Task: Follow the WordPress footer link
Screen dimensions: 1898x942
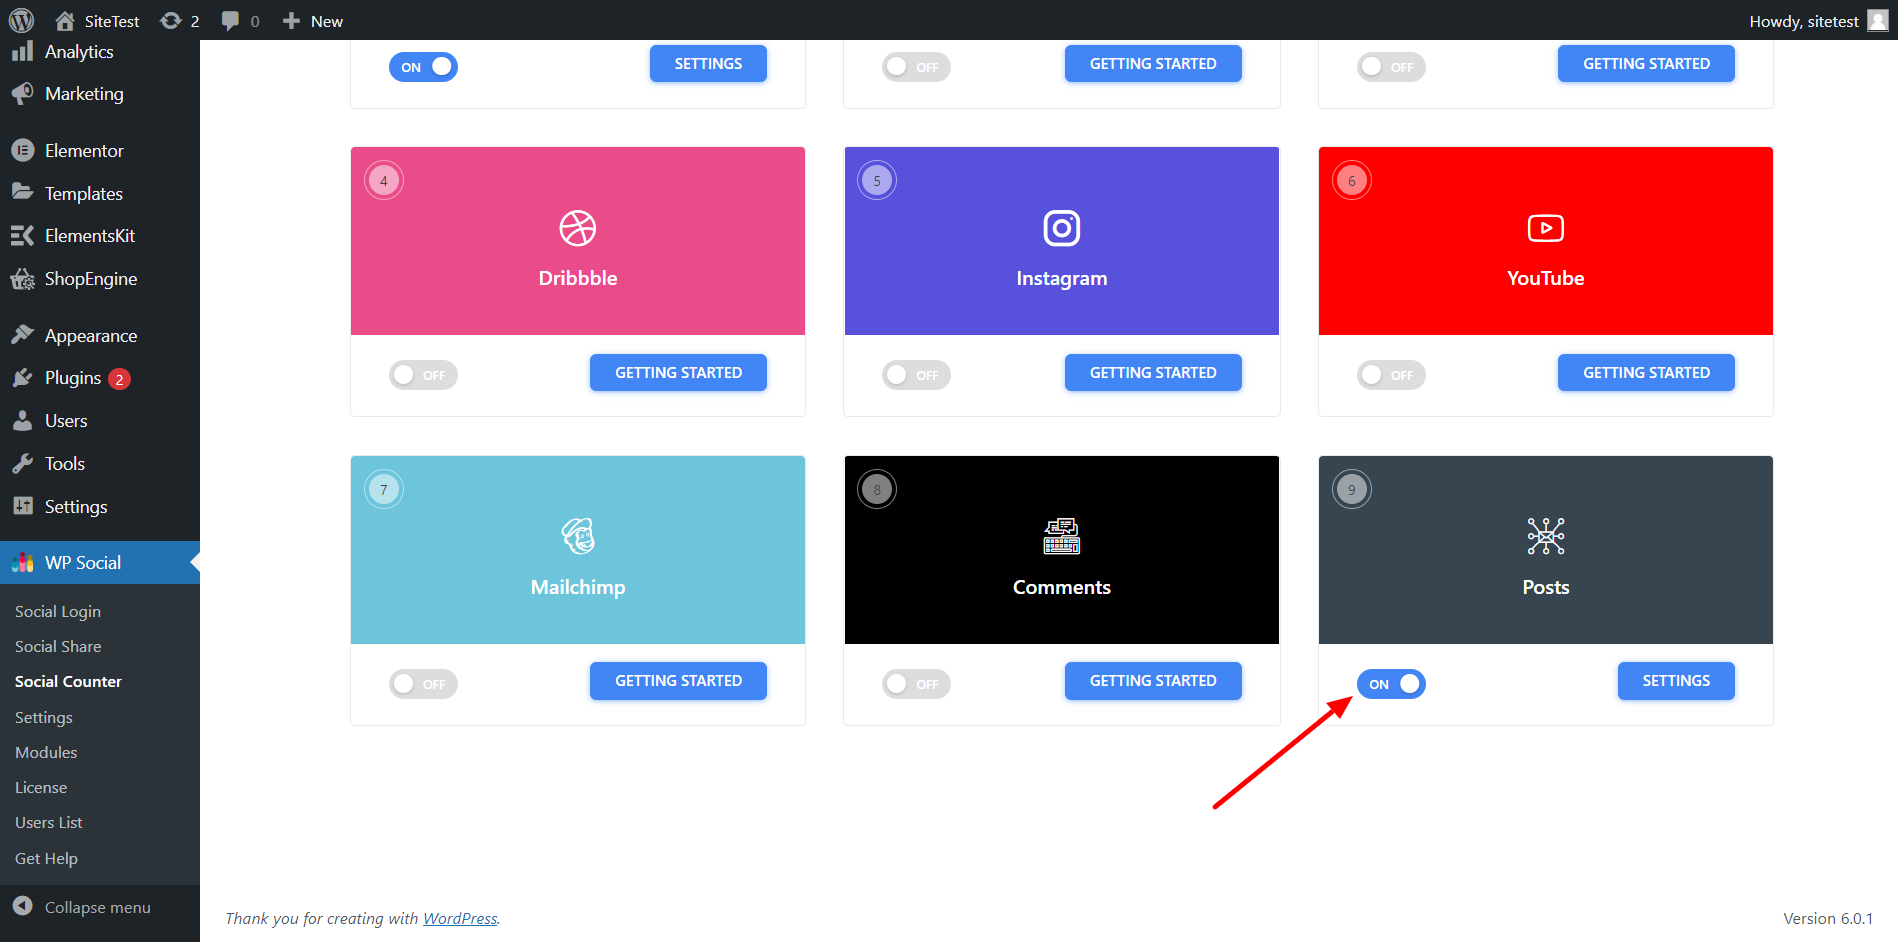Action: click(x=460, y=918)
